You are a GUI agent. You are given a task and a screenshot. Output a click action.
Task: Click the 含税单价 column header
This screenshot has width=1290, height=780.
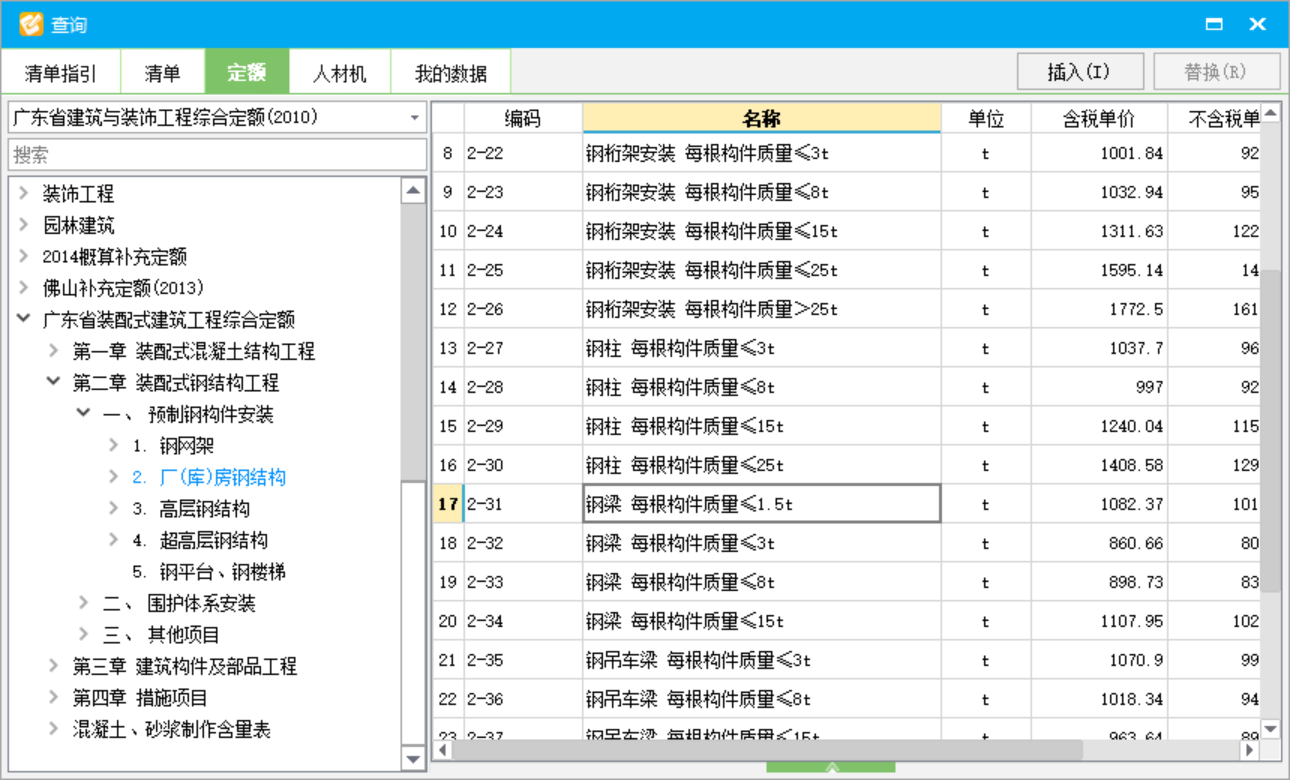coord(1099,119)
